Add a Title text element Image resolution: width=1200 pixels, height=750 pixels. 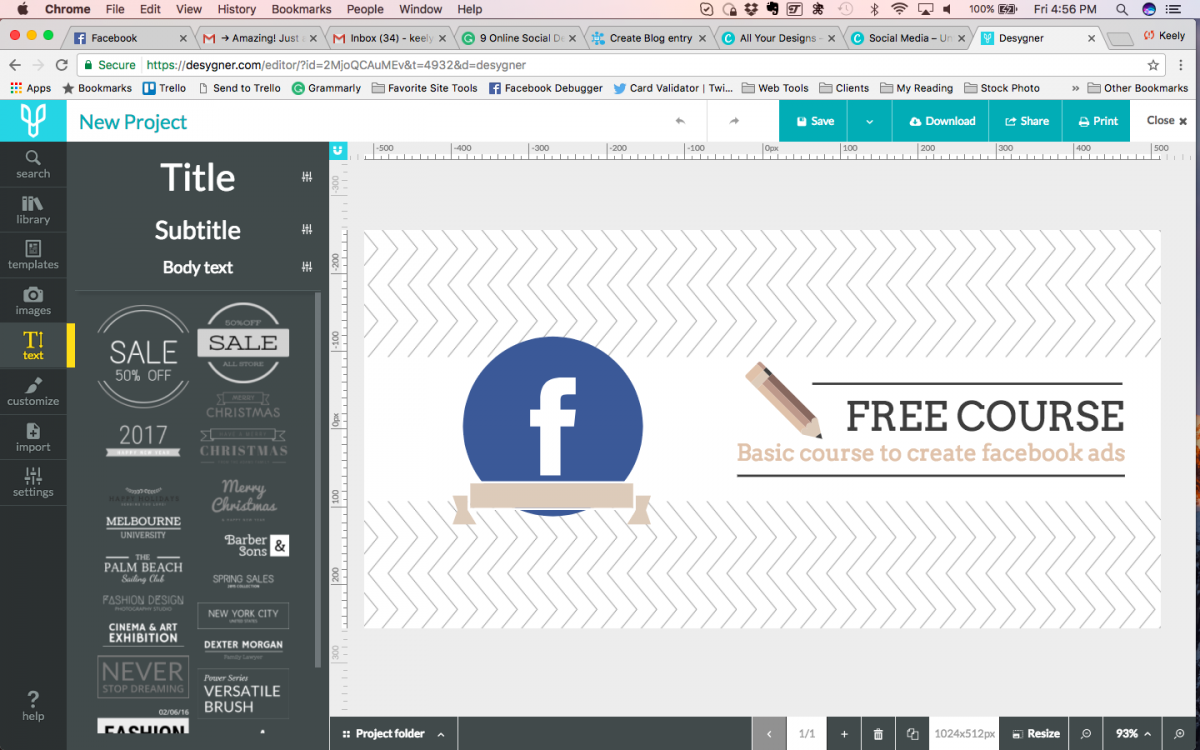[x=197, y=177]
